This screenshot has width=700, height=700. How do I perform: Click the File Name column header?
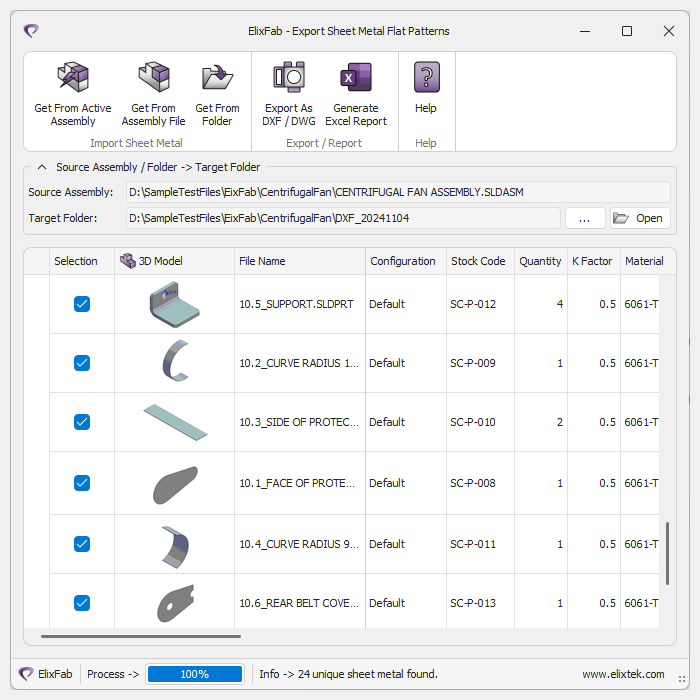[300, 261]
